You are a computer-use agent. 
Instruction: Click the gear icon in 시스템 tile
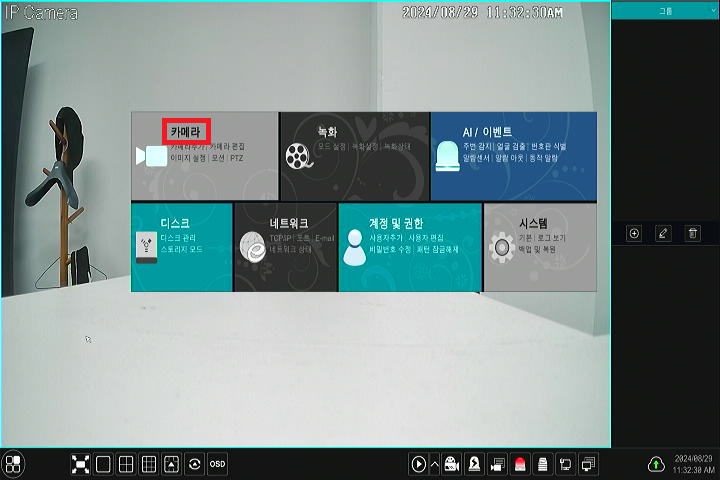[502, 248]
